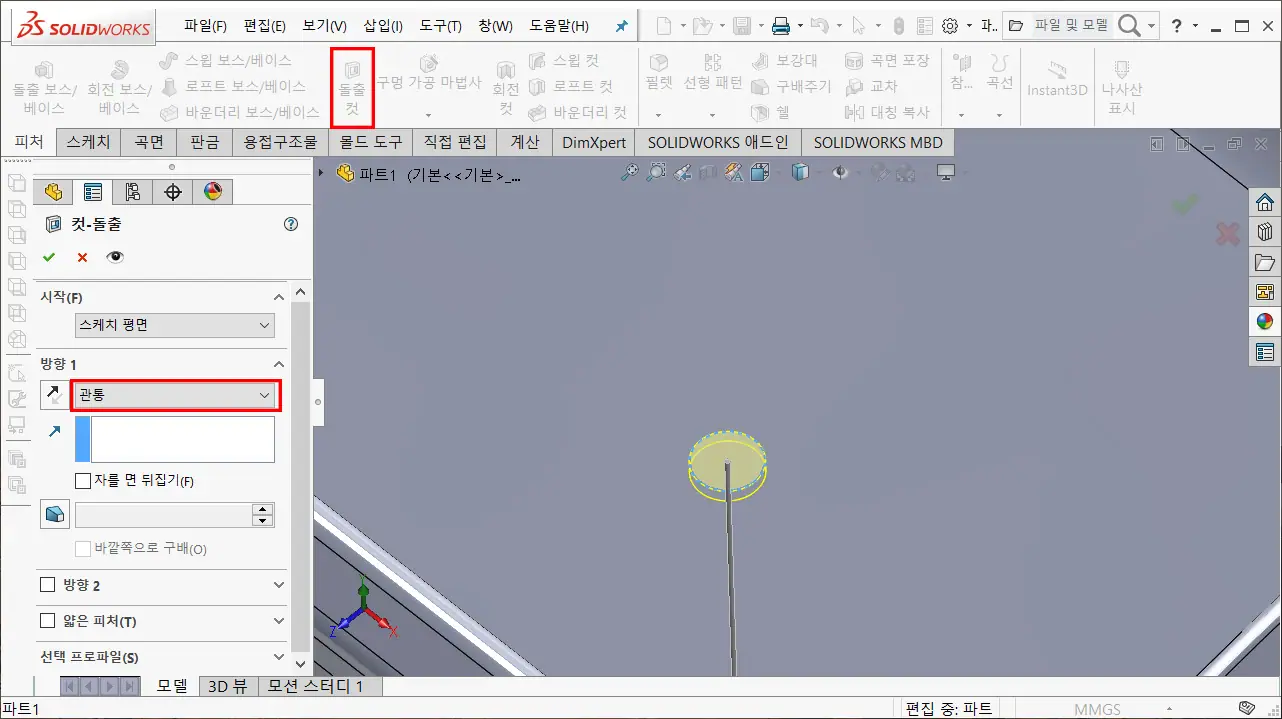Open the PropertyManager tab icon

(93, 192)
